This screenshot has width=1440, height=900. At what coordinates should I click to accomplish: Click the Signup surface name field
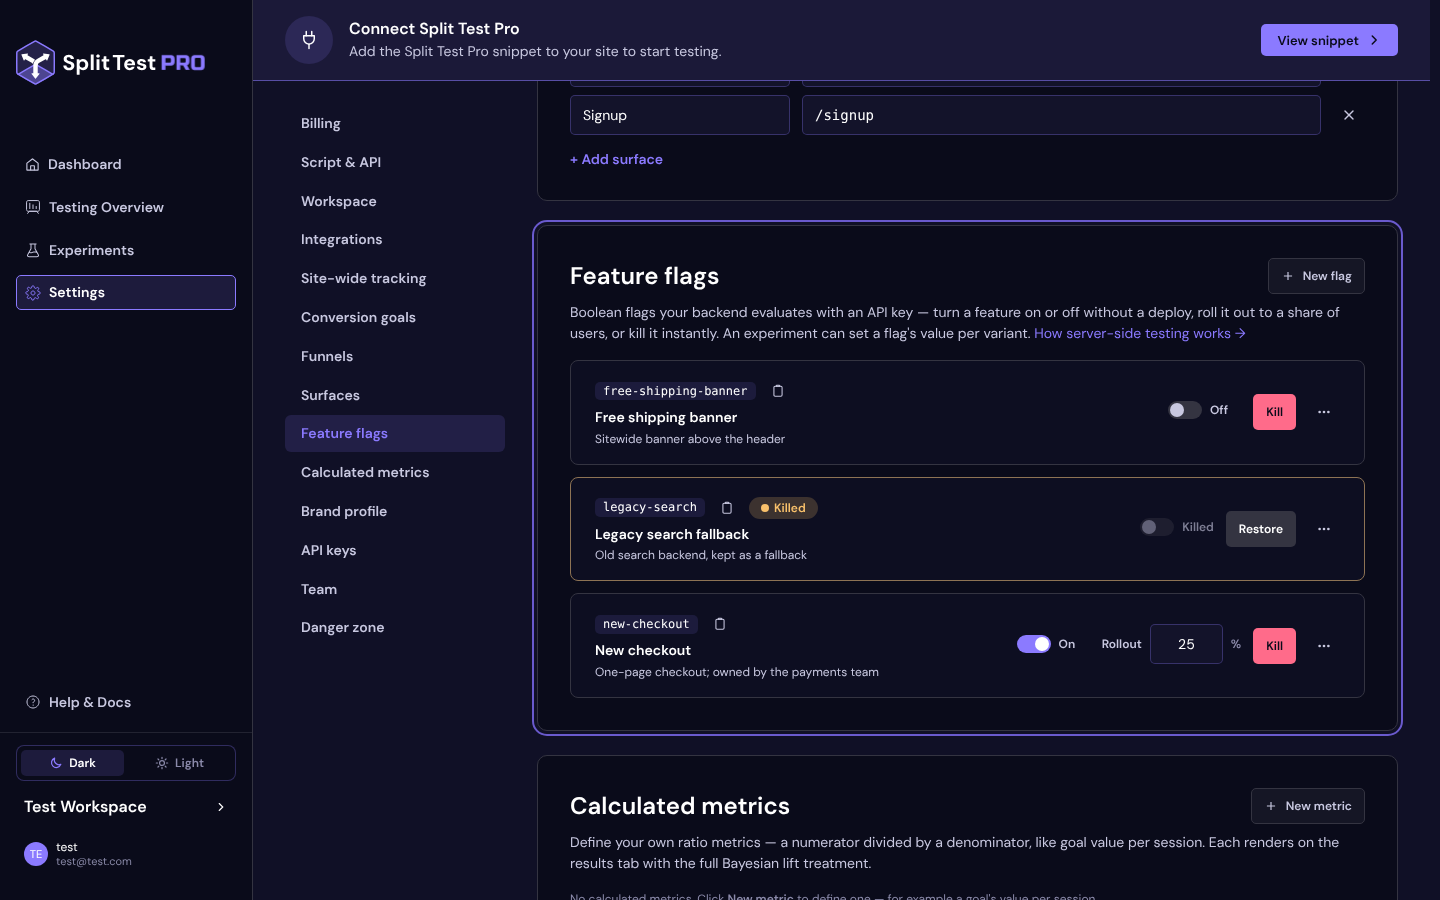coord(680,115)
